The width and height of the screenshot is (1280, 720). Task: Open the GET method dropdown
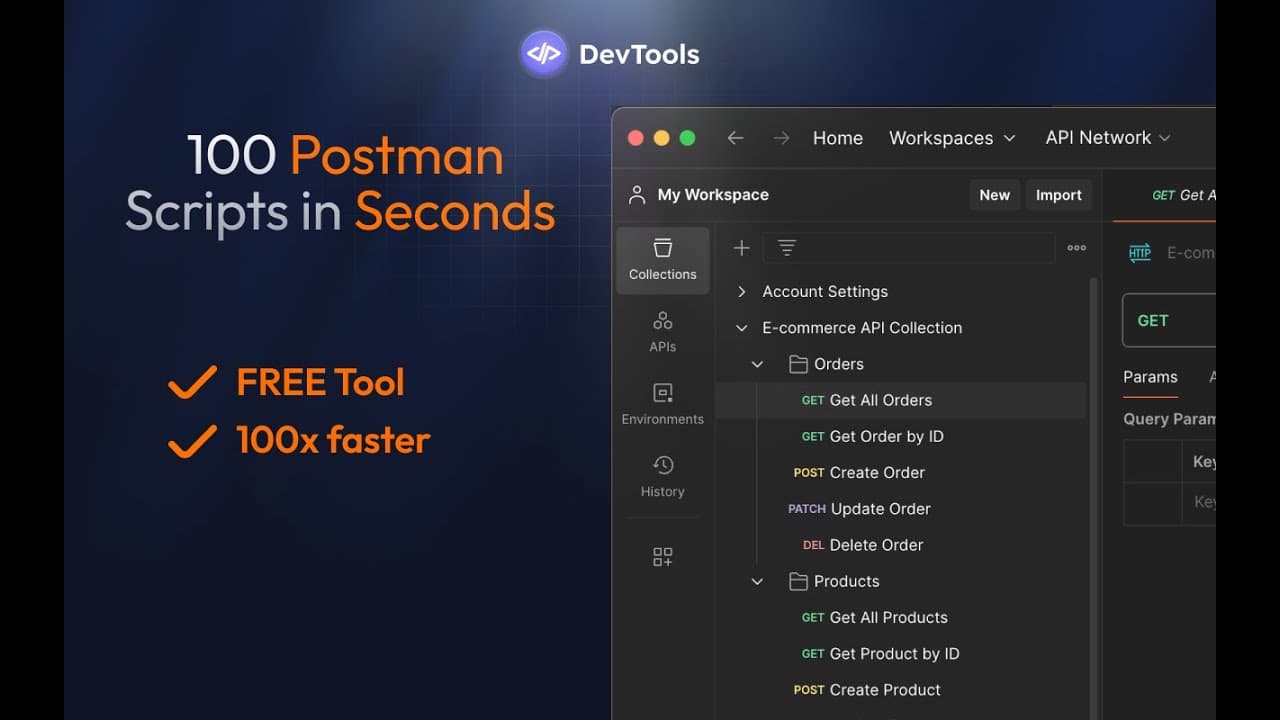click(x=1168, y=321)
